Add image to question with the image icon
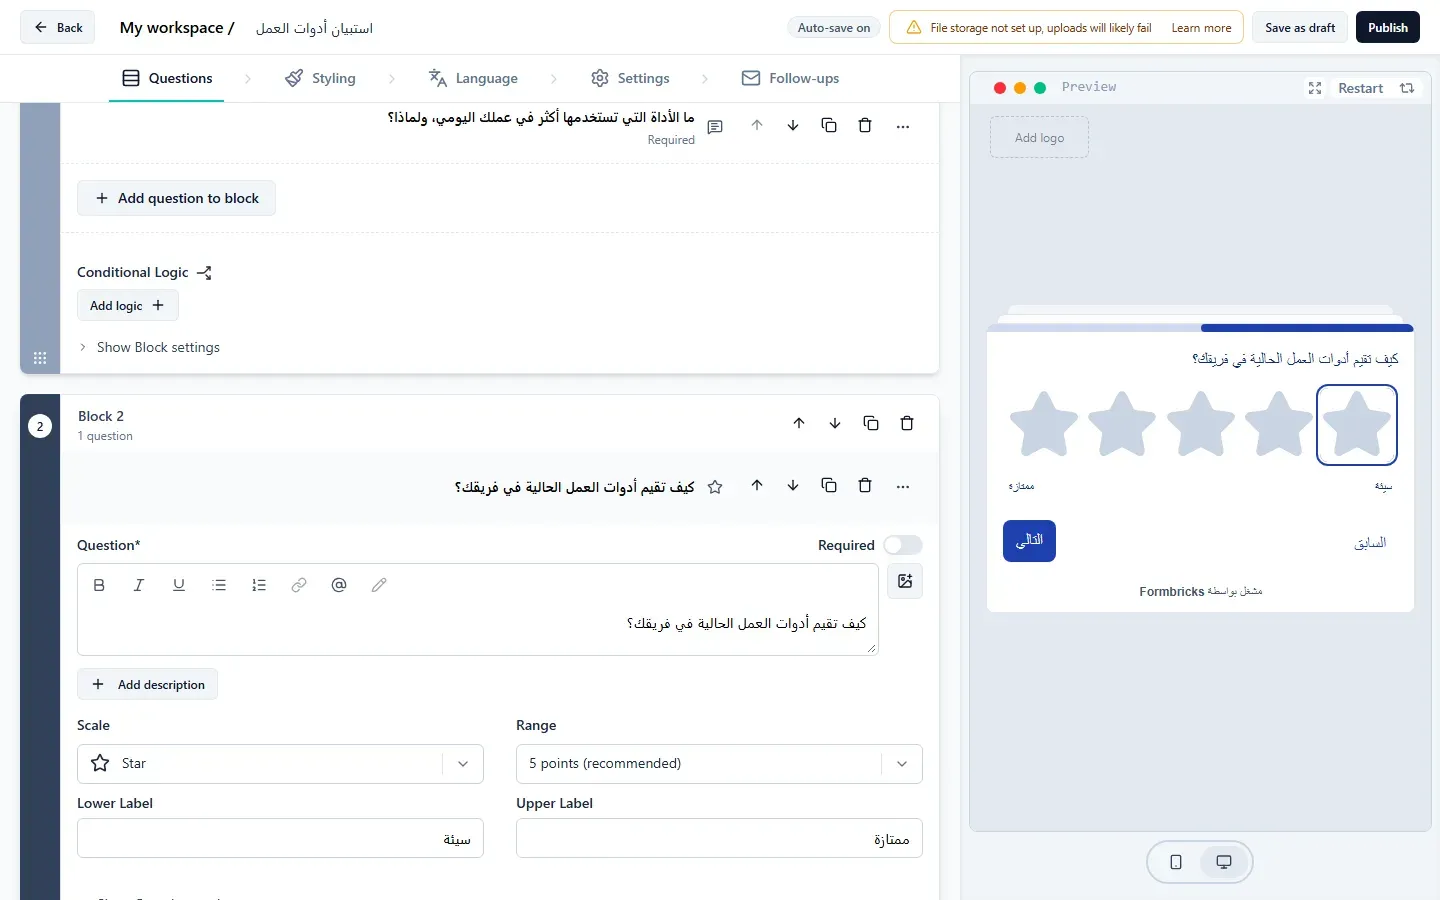 coord(905,581)
